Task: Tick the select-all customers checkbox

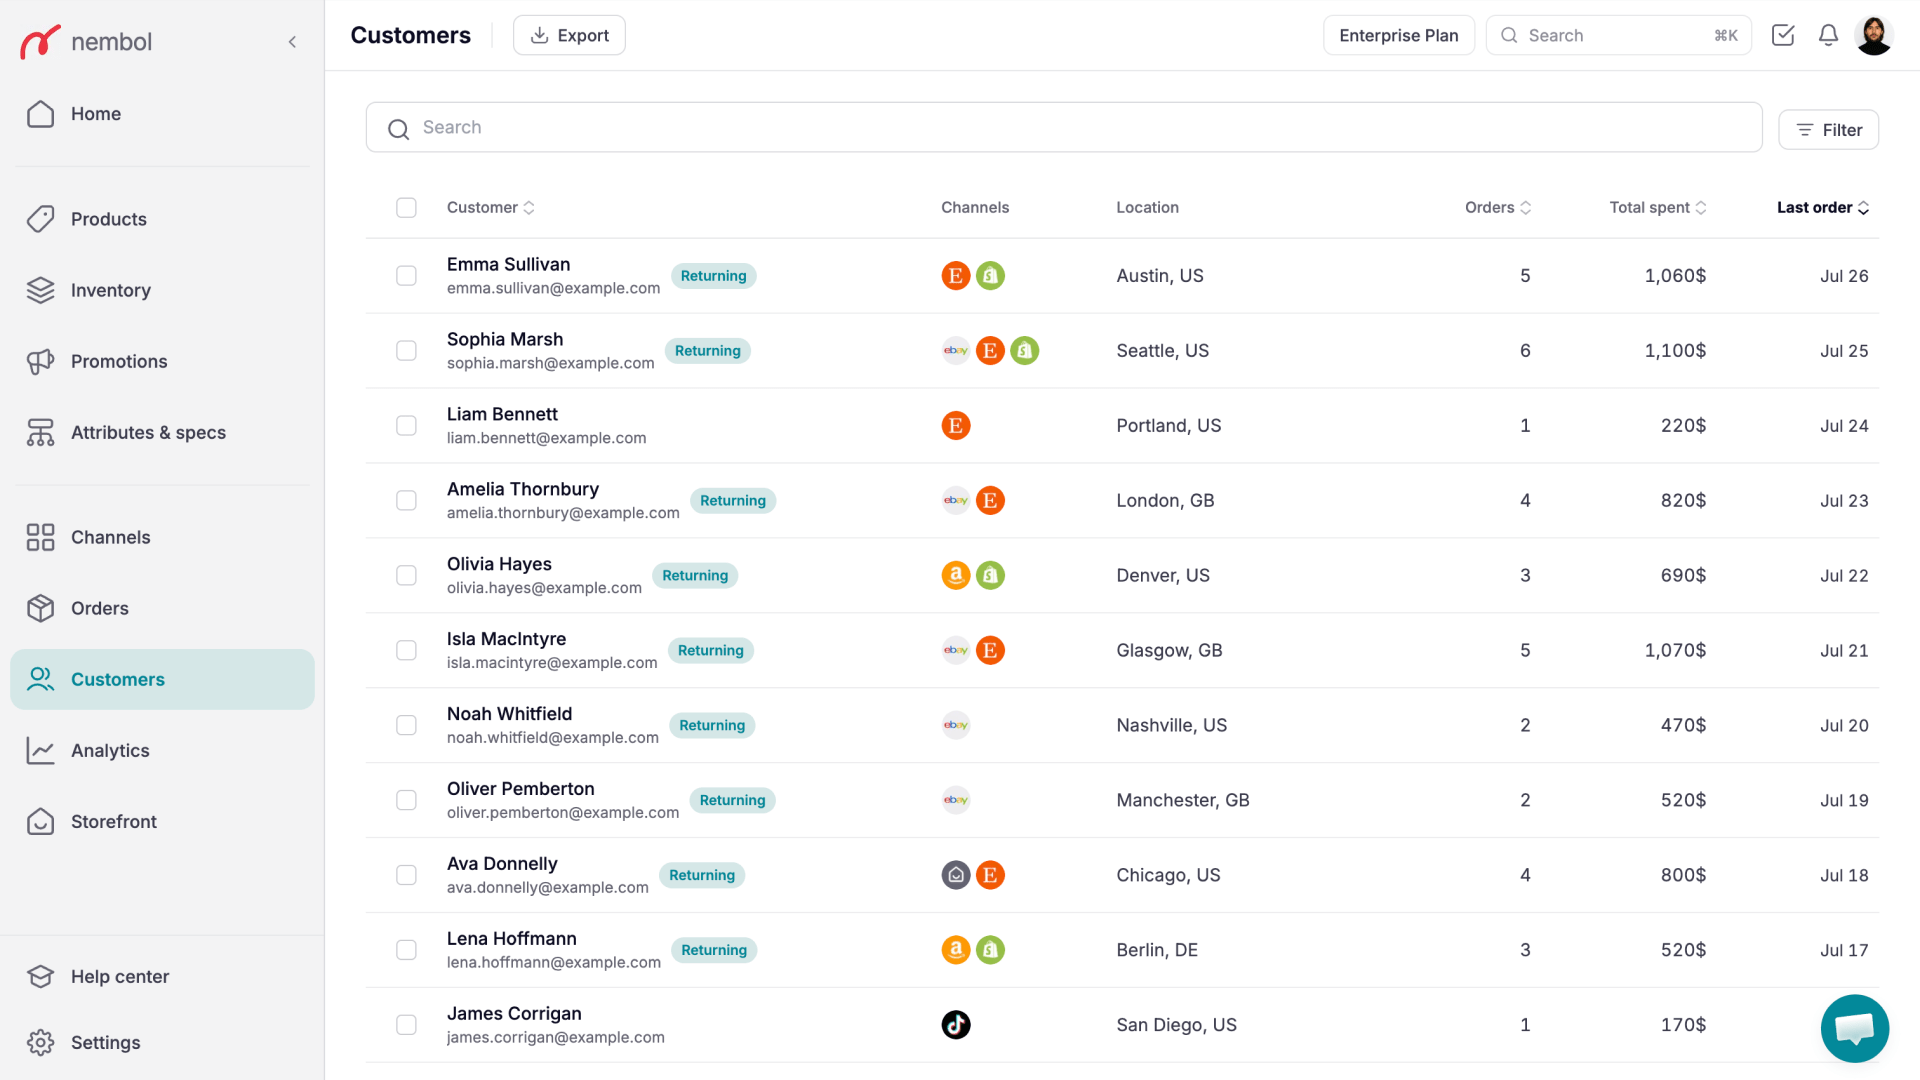Action: pyautogui.click(x=406, y=208)
